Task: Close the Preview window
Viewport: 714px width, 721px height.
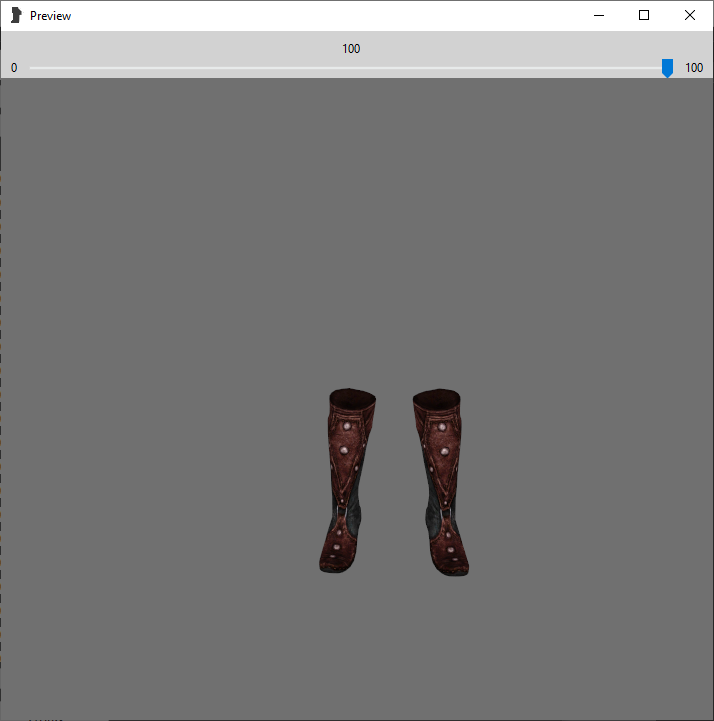Action: pyautogui.click(x=690, y=15)
